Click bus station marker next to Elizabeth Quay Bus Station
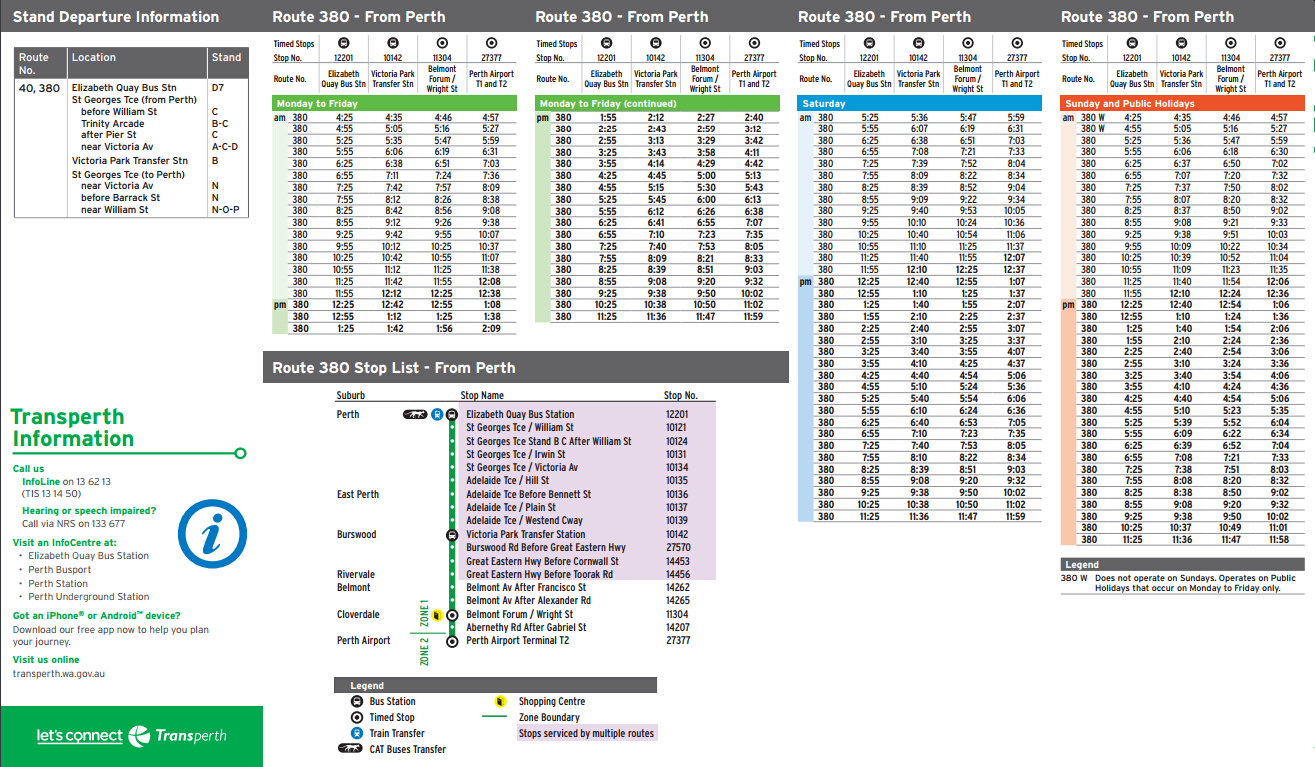 coord(452,414)
